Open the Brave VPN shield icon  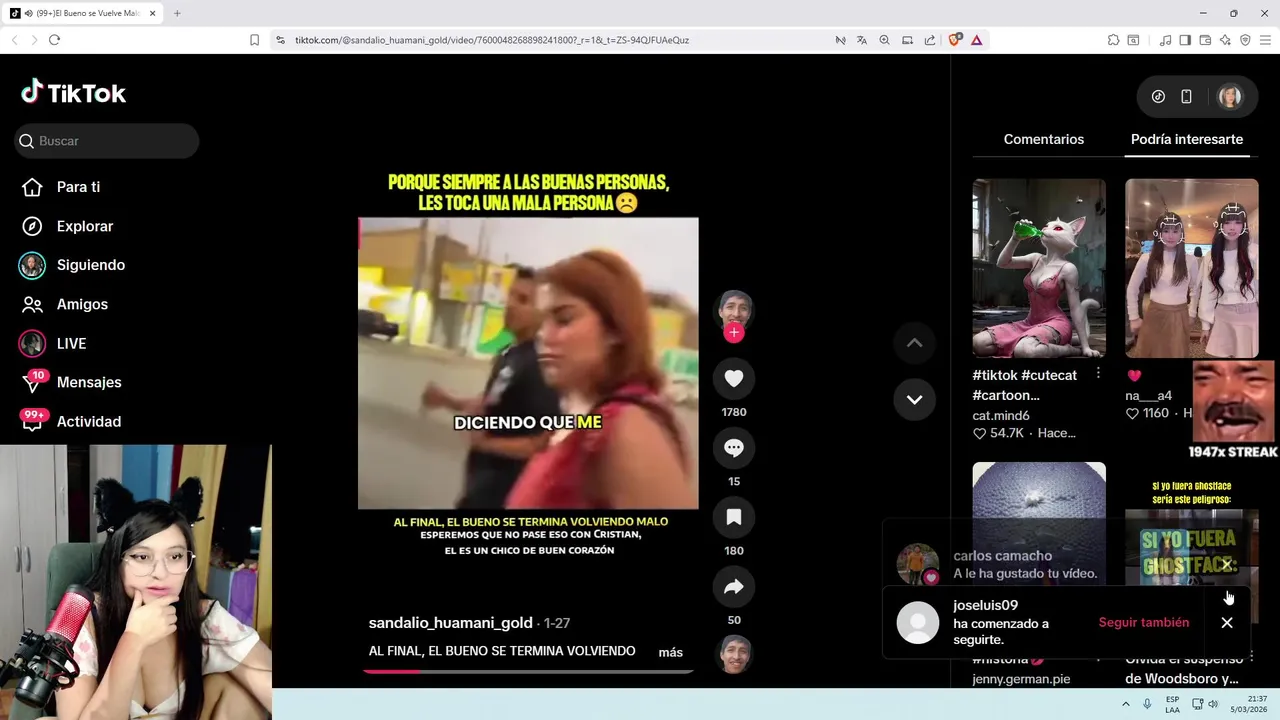1245,40
